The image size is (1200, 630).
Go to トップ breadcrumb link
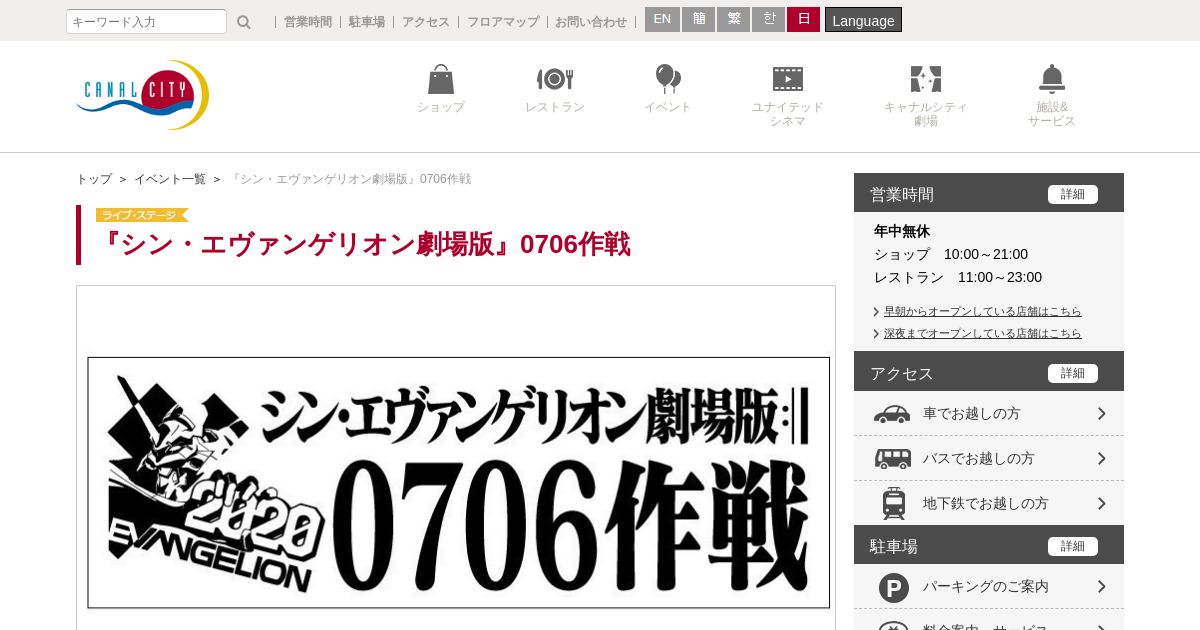click(94, 179)
